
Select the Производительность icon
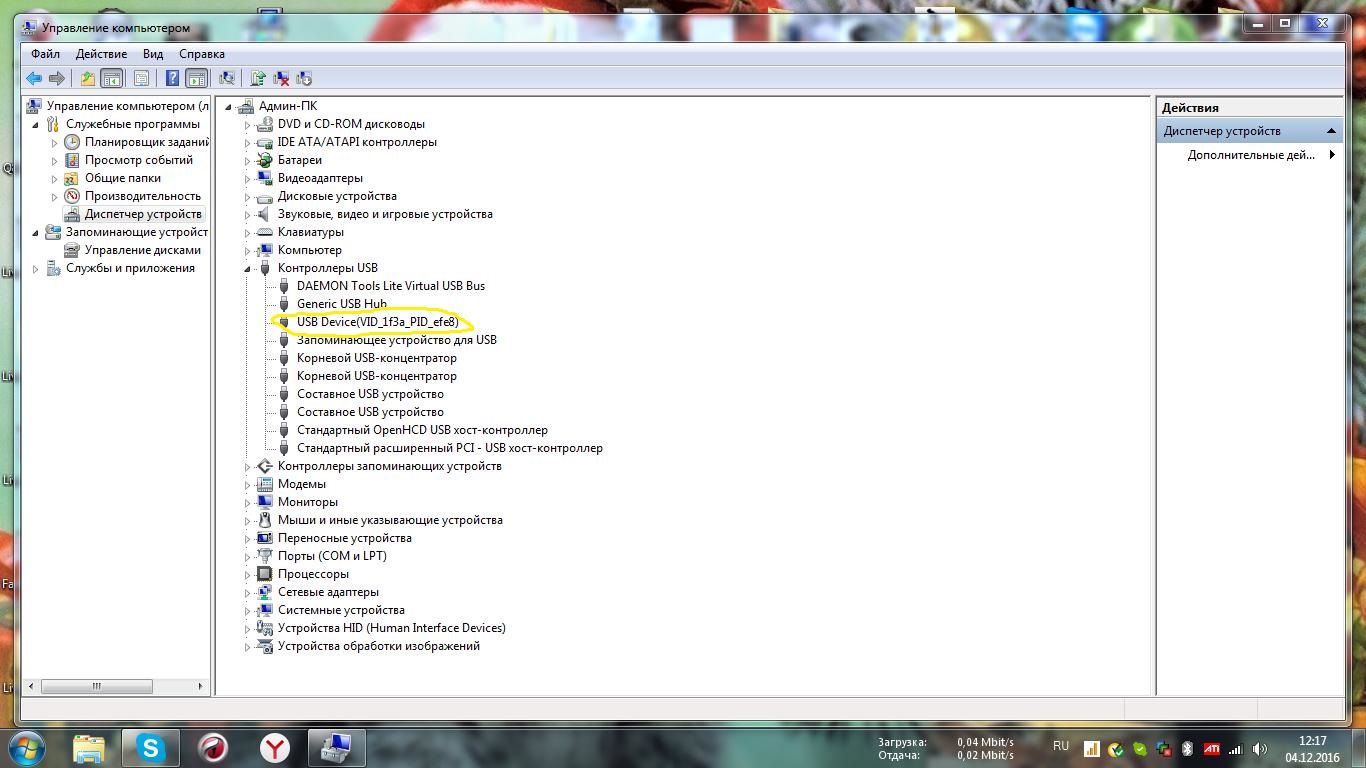tap(72, 196)
